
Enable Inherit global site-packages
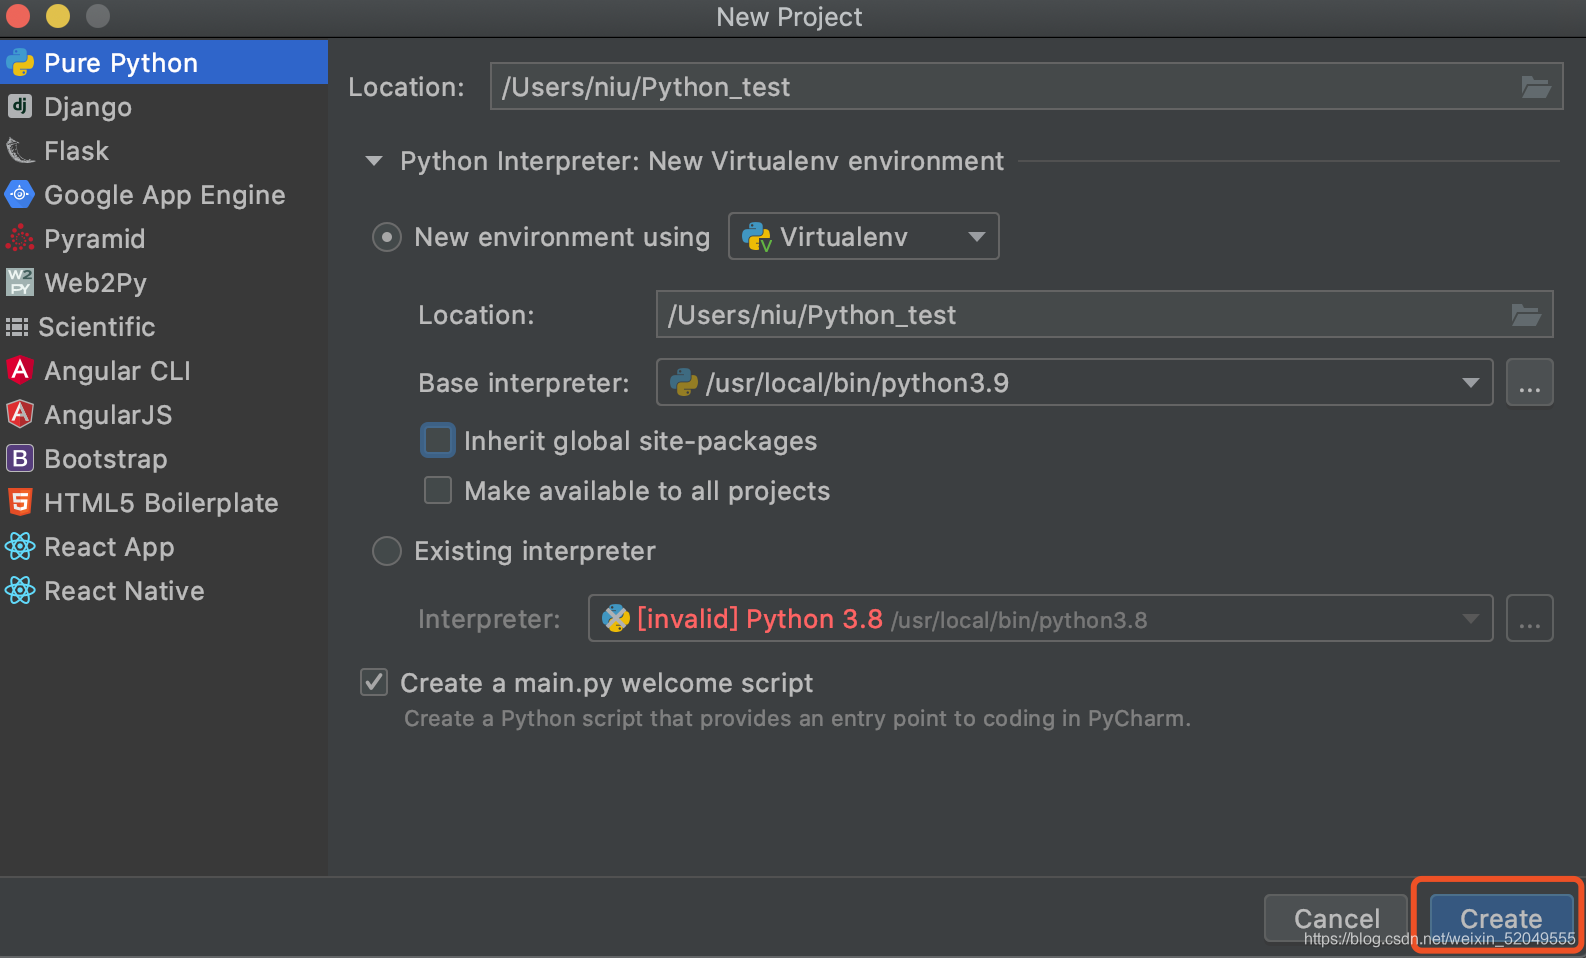point(438,440)
